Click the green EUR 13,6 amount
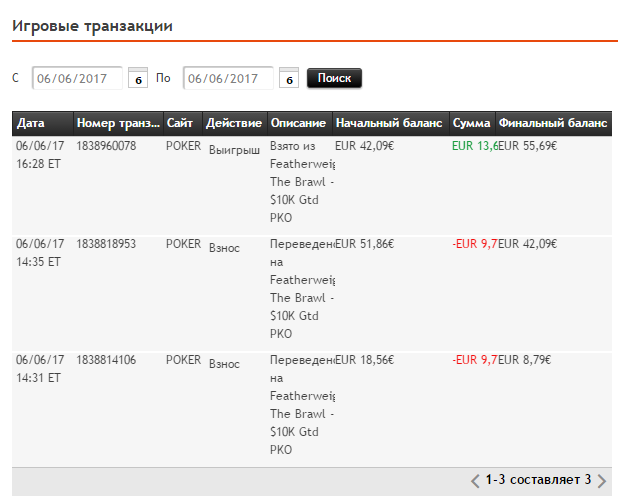Viewport: 618px width, 503px height. point(475,146)
